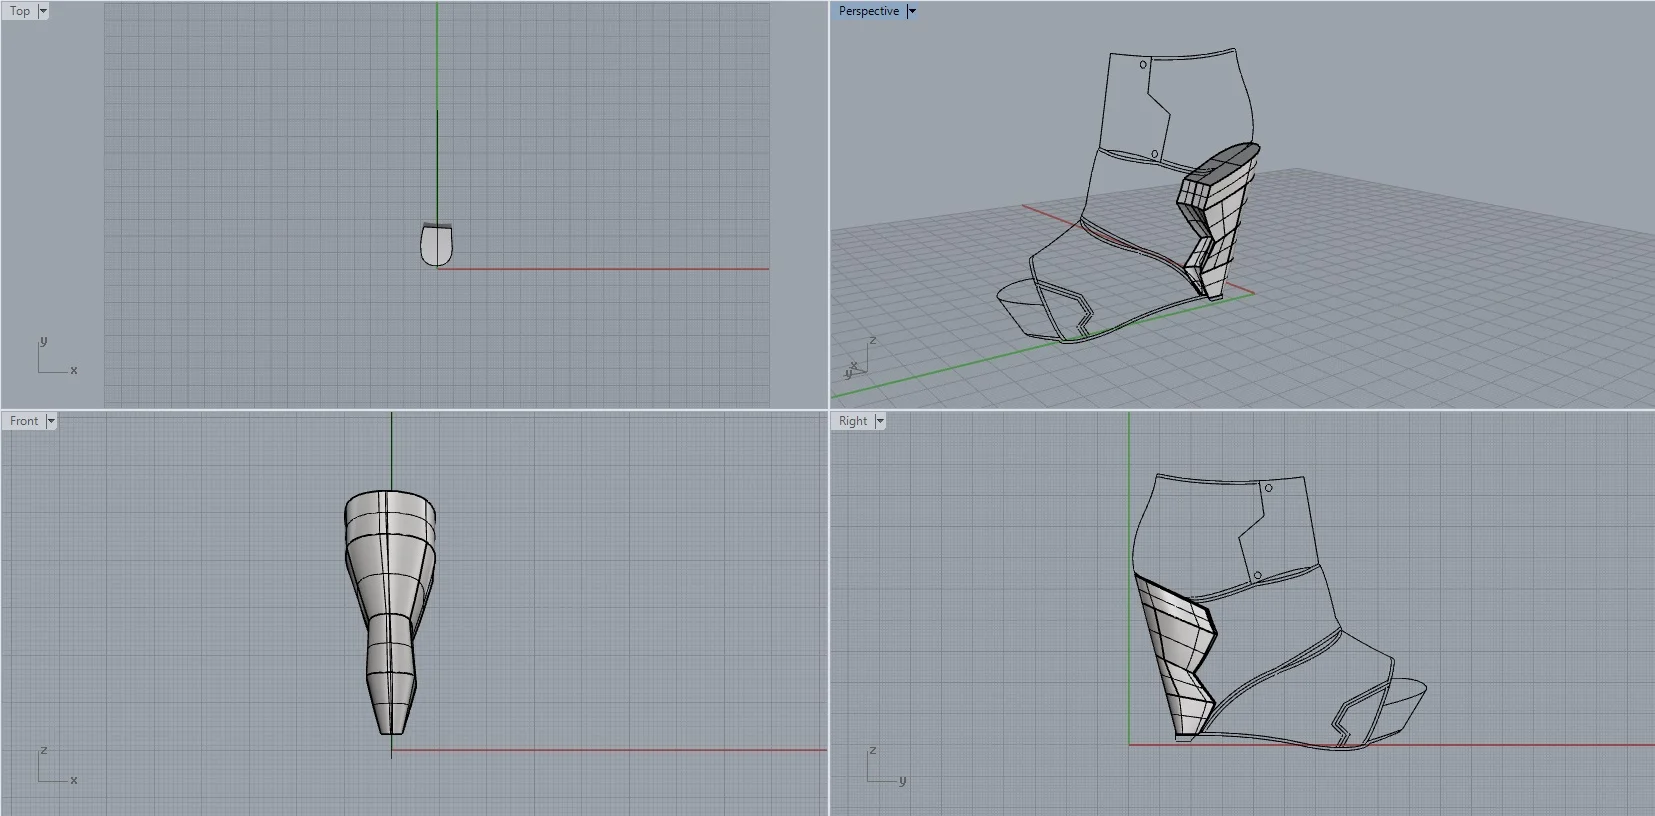Screen dimensions: 1655x816
Task: Activate the Perspective viewport title label
Action: click(868, 11)
